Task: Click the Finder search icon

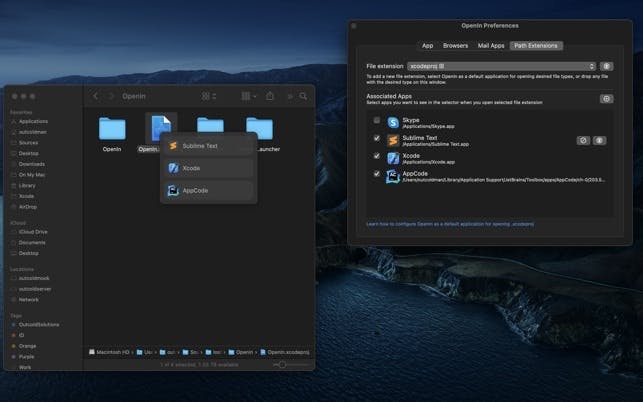Action: coord(303,96)
